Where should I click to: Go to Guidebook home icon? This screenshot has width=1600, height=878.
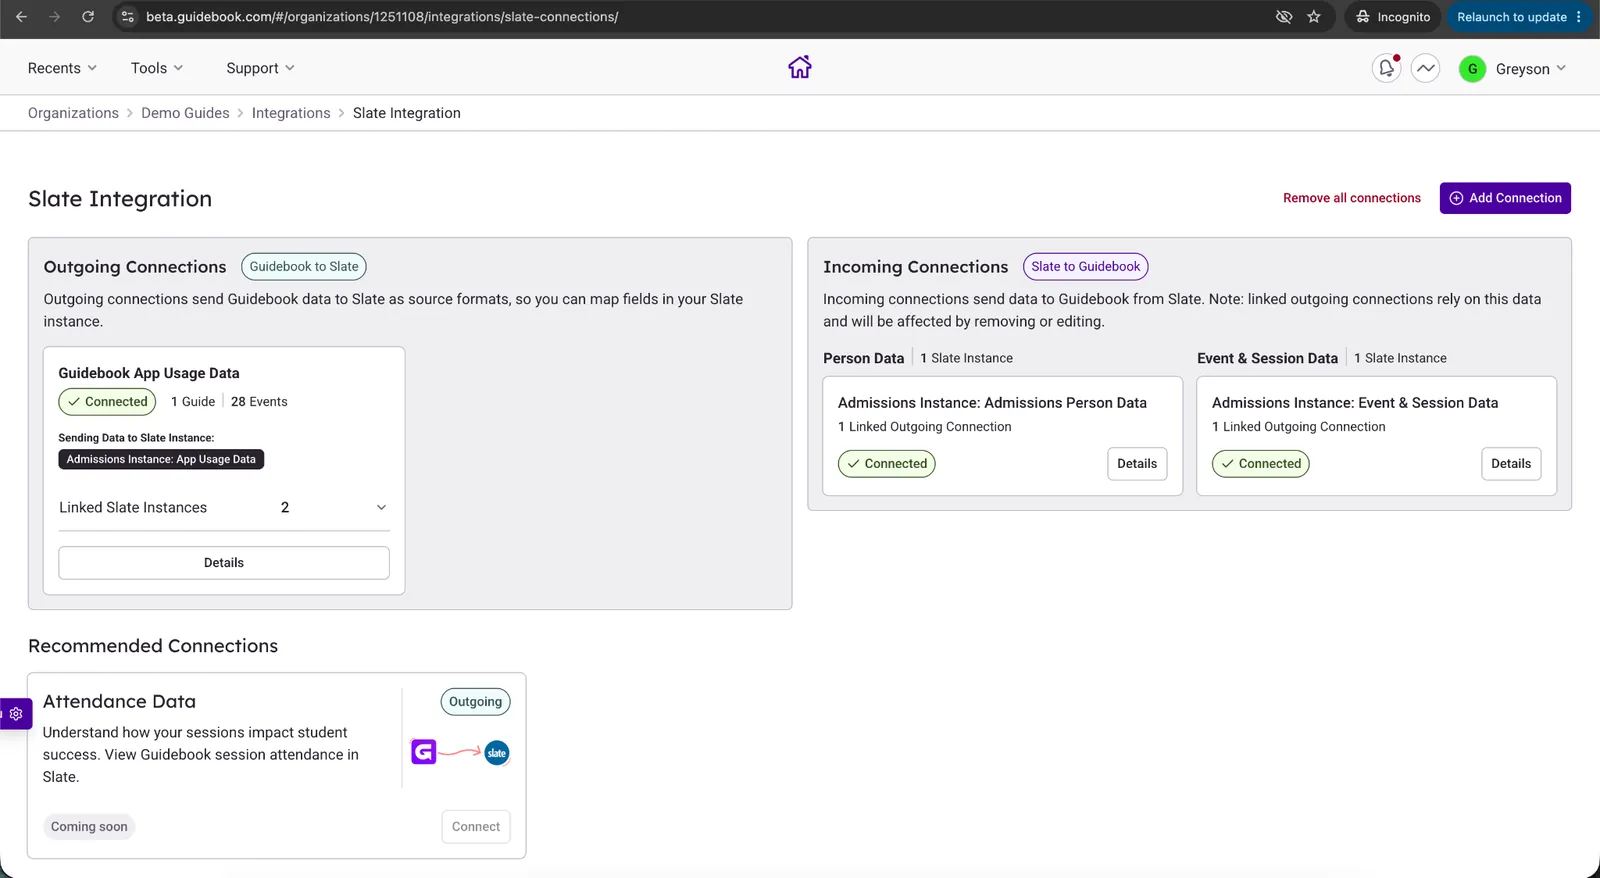pyautogui.click(x=799, y=67)
